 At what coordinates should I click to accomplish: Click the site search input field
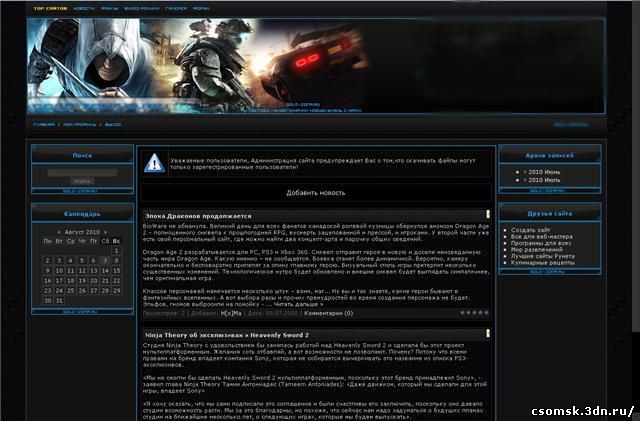click(82, 173)
